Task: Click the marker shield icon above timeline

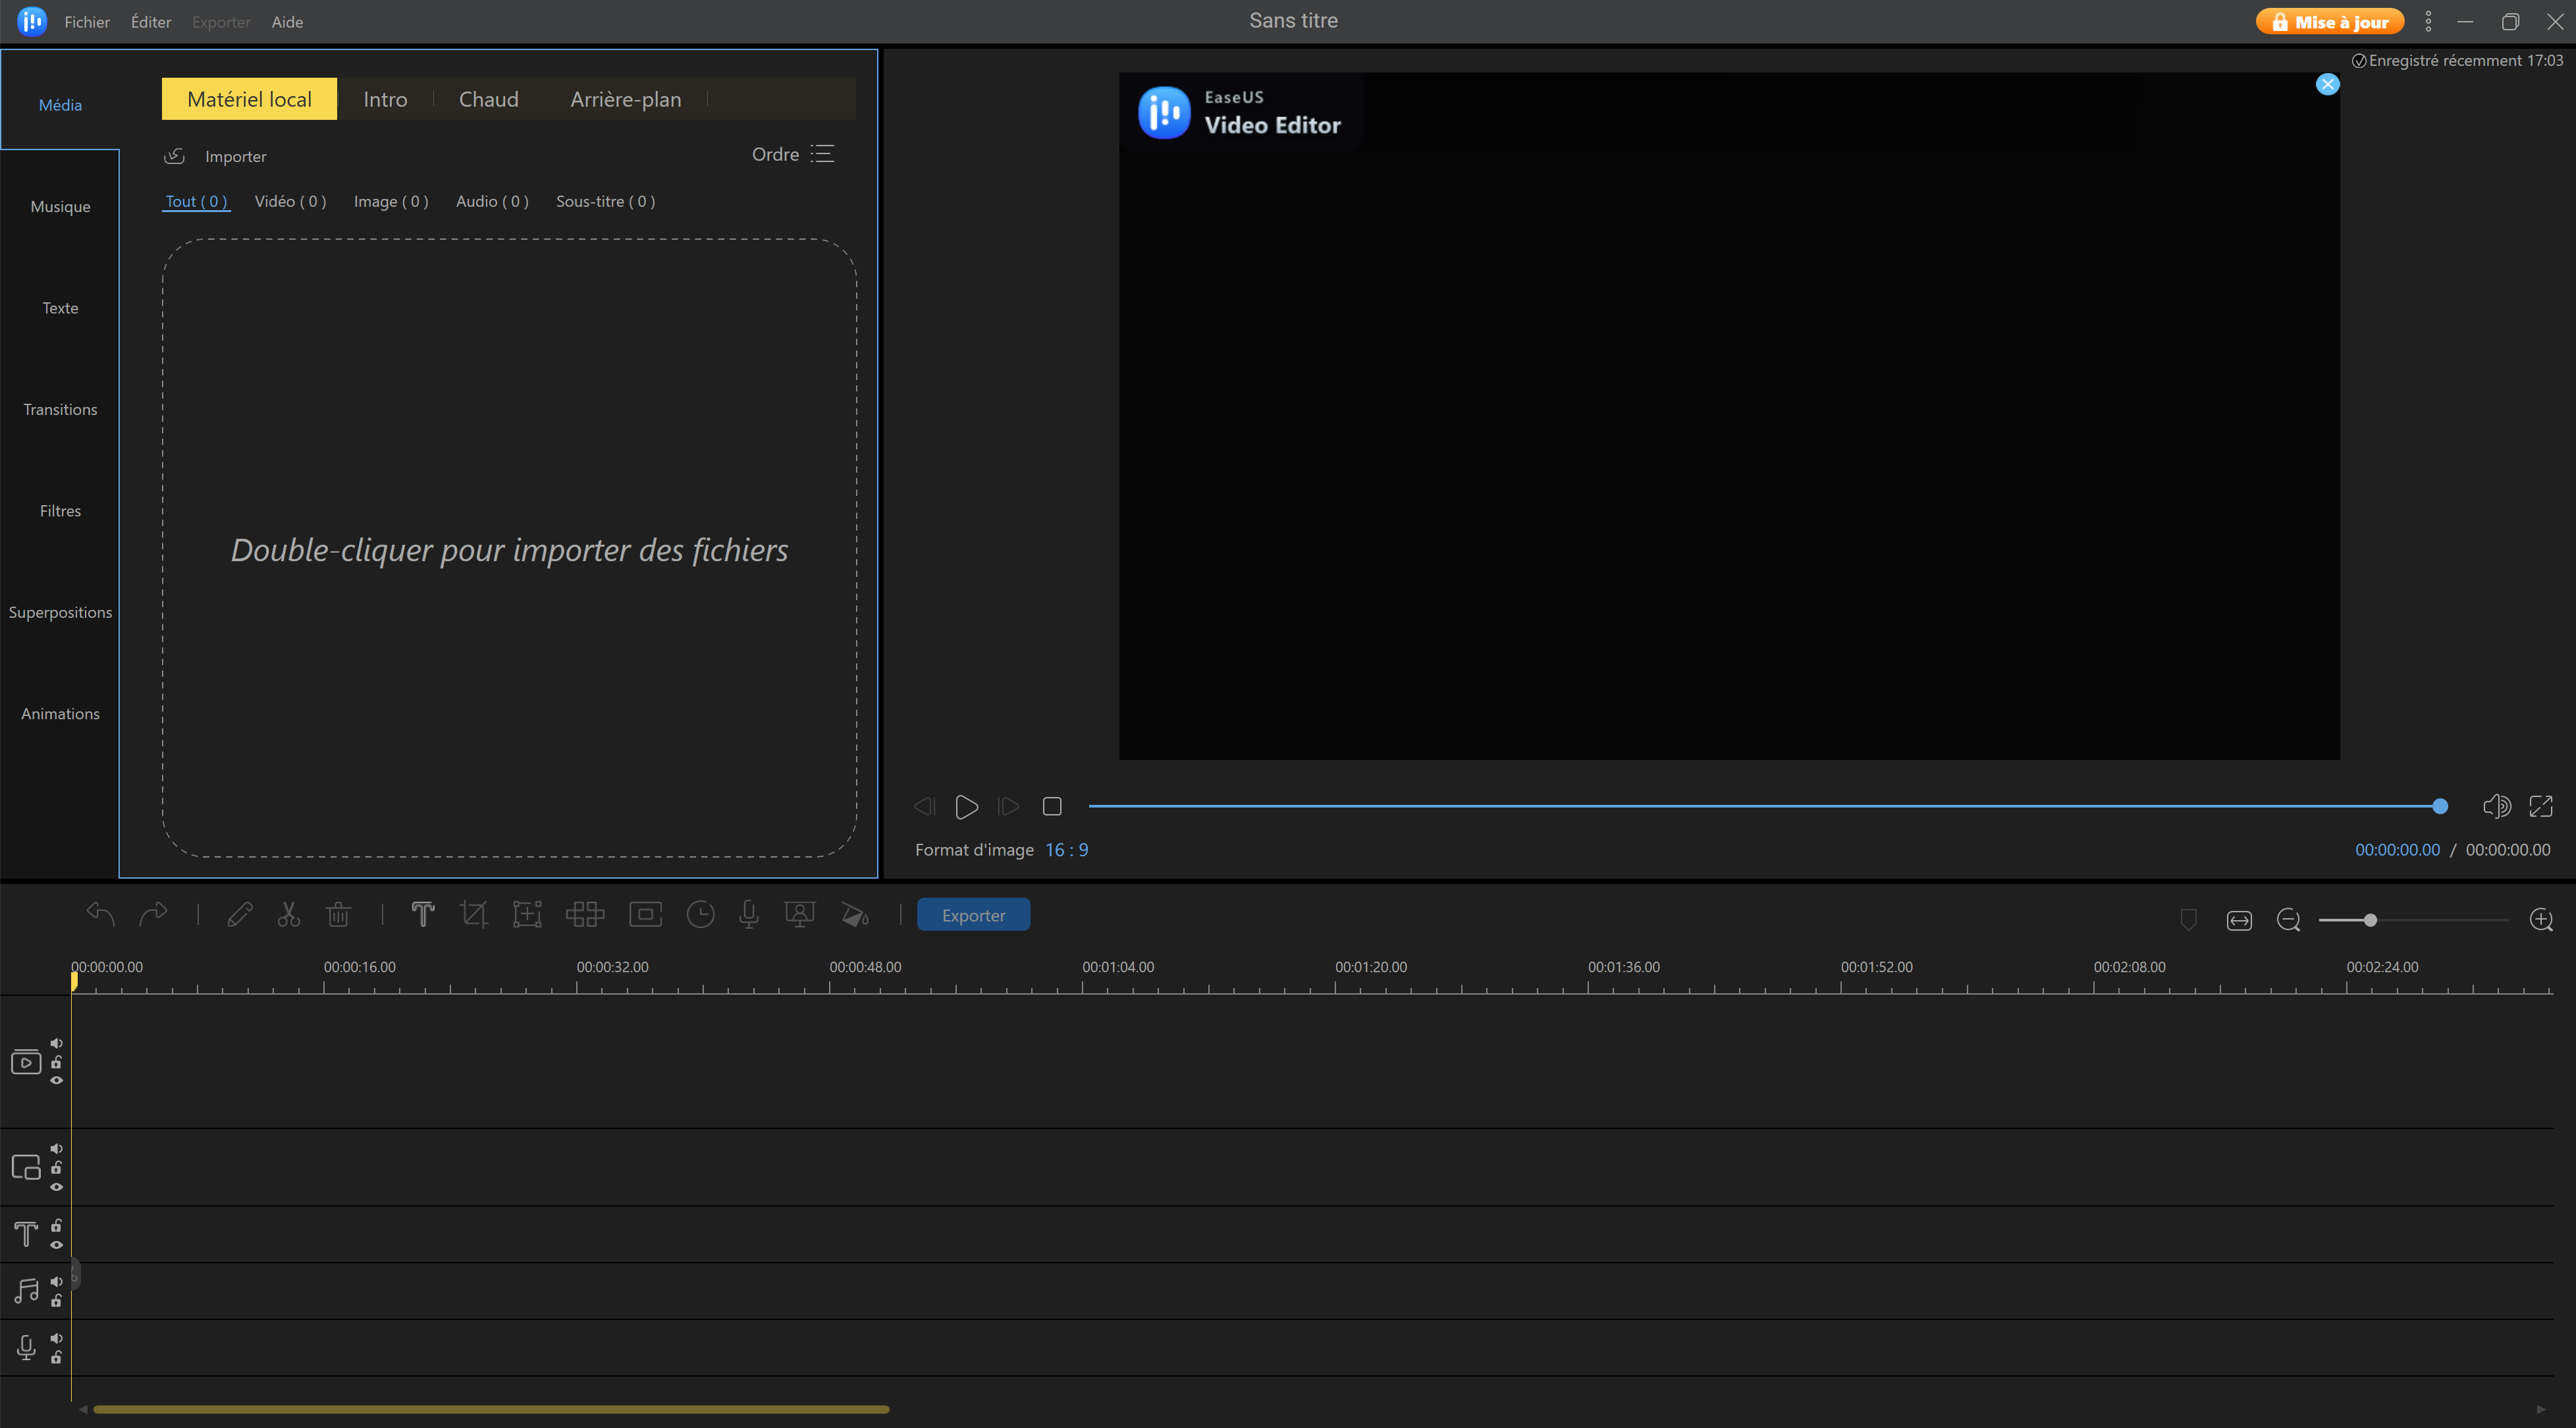Action: pyautogui.click(x=2189, y=920)
